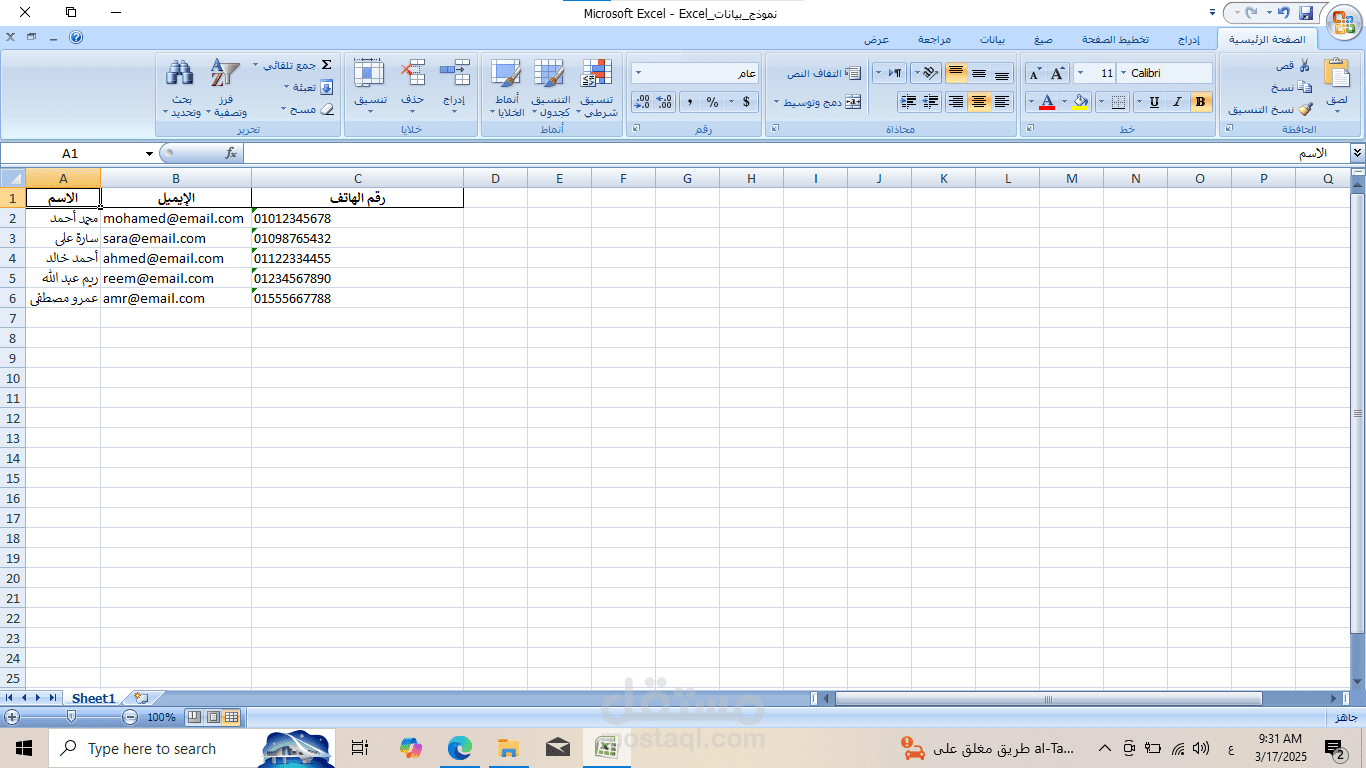The width and height of the screenshot is (1366, 768).
Task: Zoom out with the minus button
Action: (x=130, y=717)
